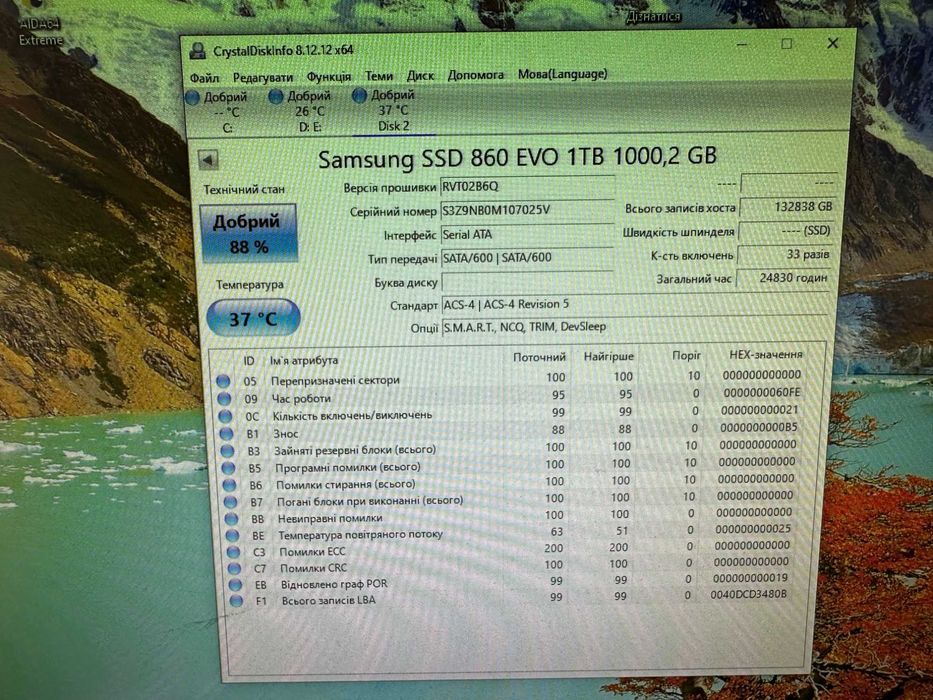This screenshot has height=700, width=933.
Task: Click status icon for Час роботи row
Action: 224,399
